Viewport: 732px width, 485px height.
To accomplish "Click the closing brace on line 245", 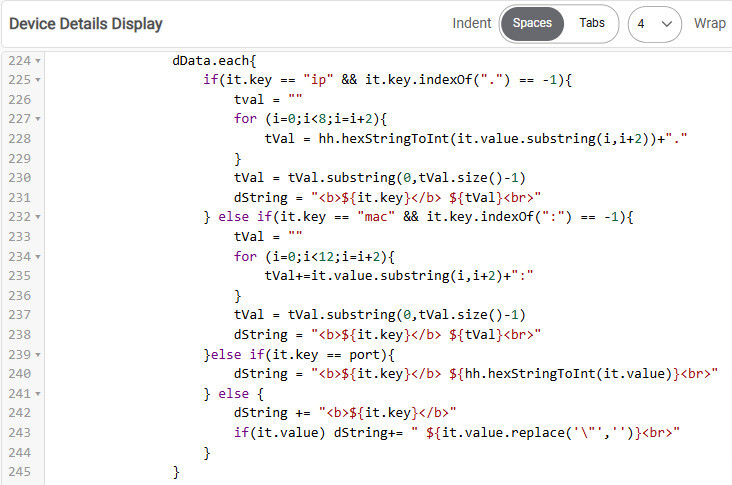I will pyautogui.click(x=177, y=471).
